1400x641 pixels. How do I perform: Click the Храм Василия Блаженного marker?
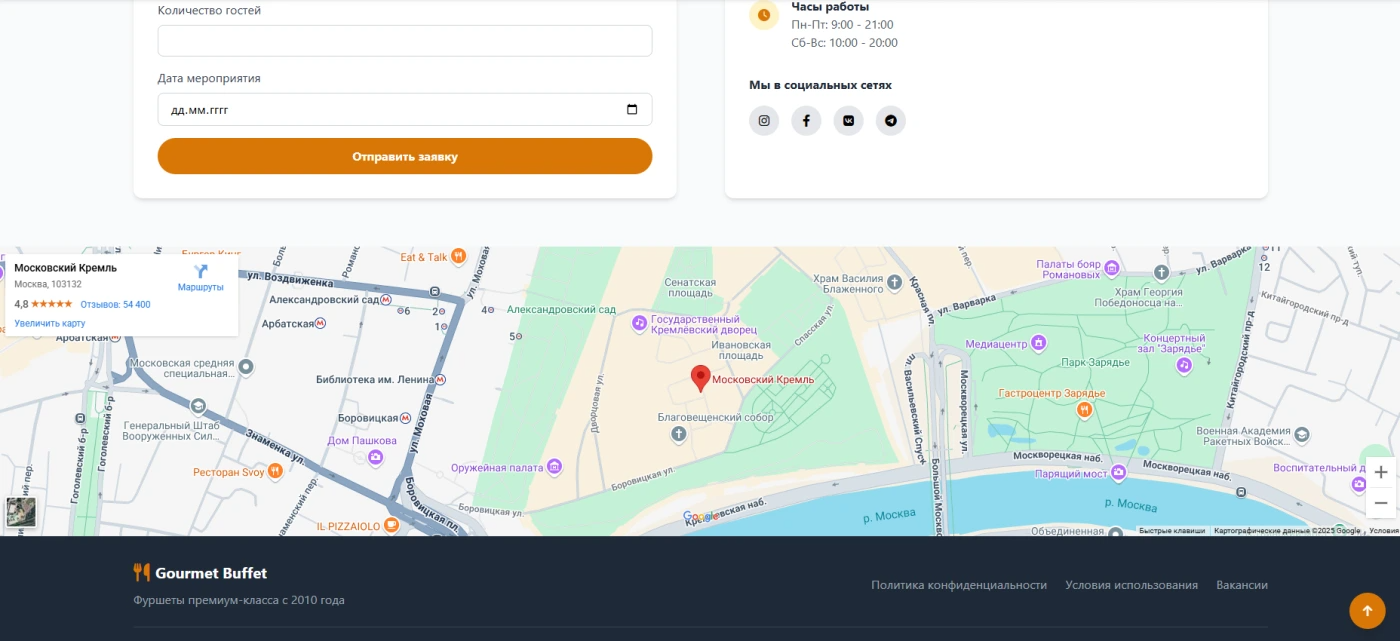click(x=896, y=284)
